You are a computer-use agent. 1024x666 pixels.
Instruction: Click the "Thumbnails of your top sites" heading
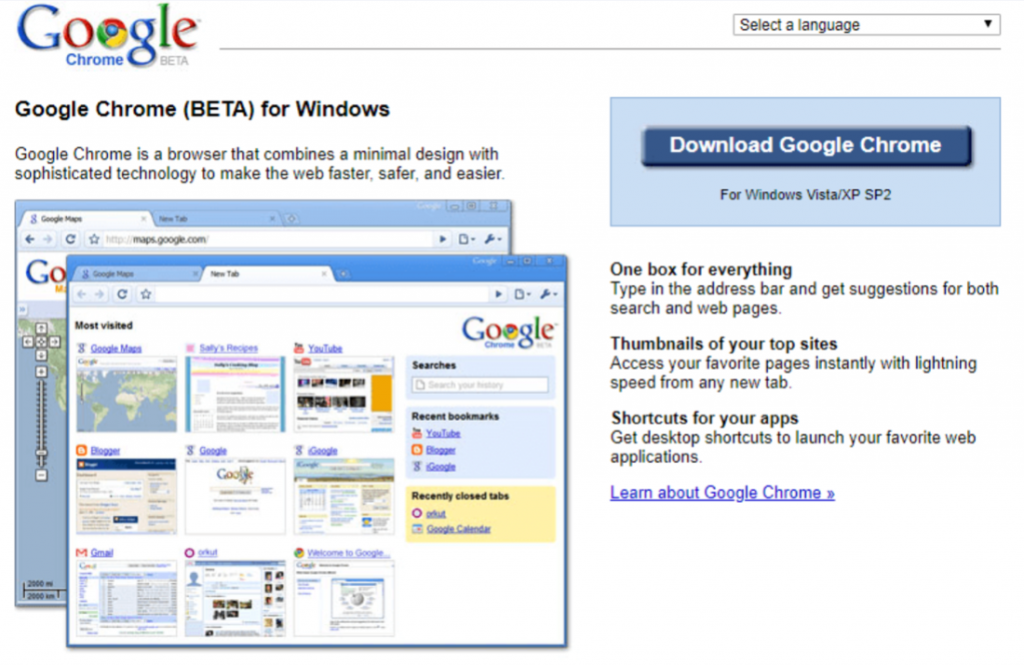click(724, 343)
